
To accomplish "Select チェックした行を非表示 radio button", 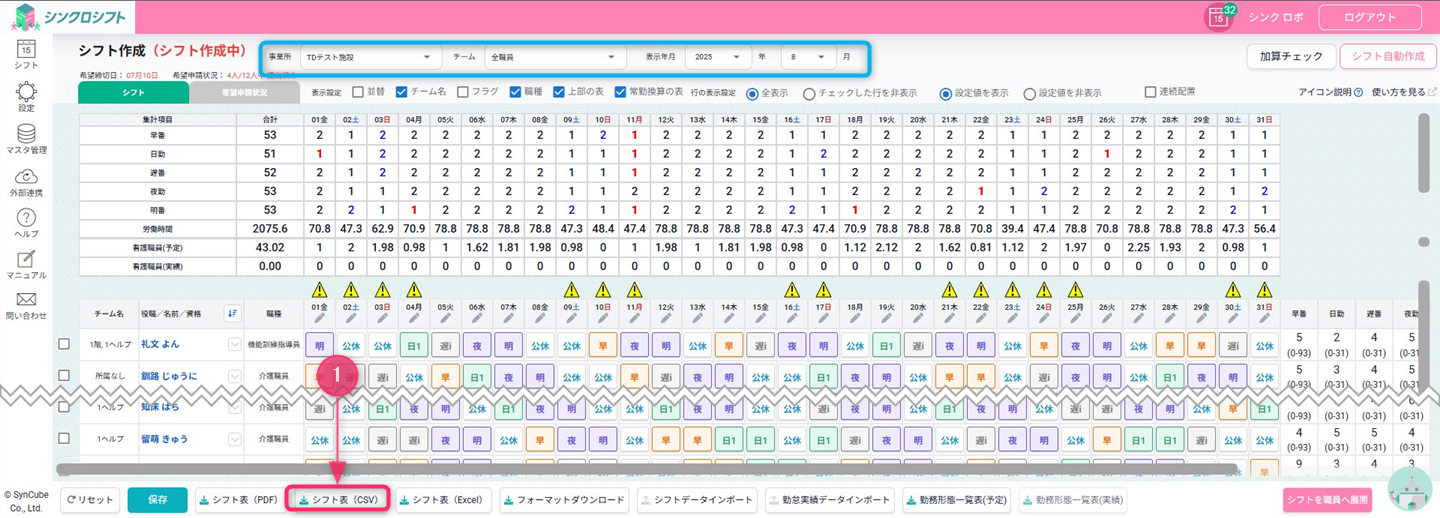I will (x=809, y=93).
